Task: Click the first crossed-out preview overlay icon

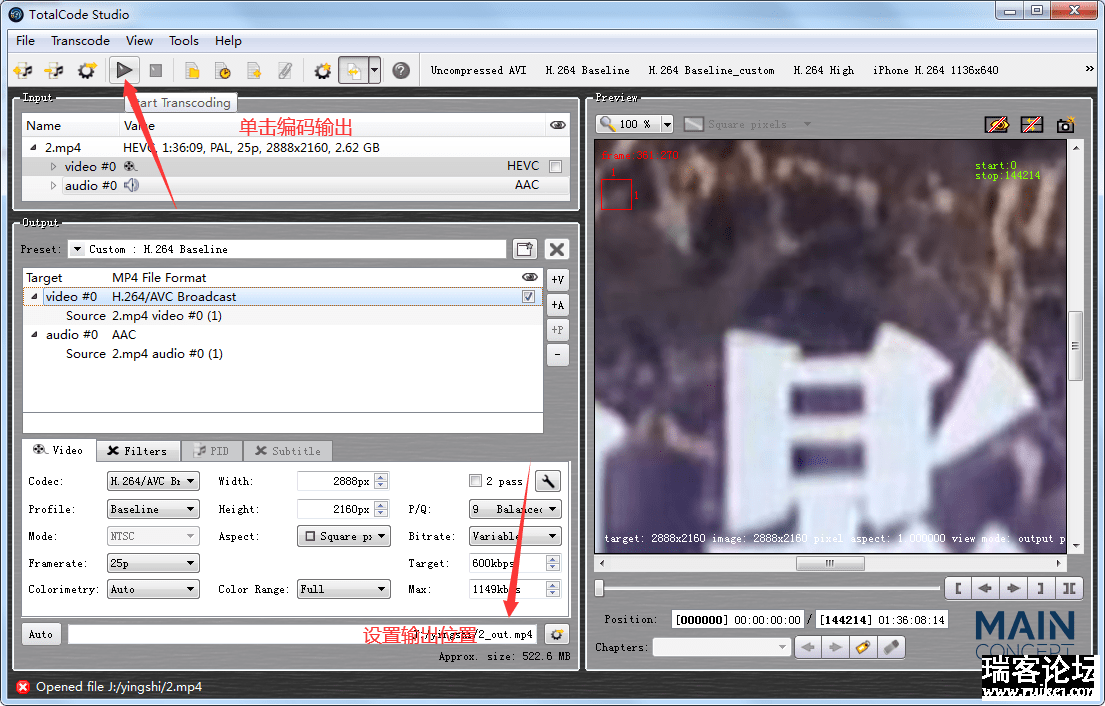Action: [996, 125]
